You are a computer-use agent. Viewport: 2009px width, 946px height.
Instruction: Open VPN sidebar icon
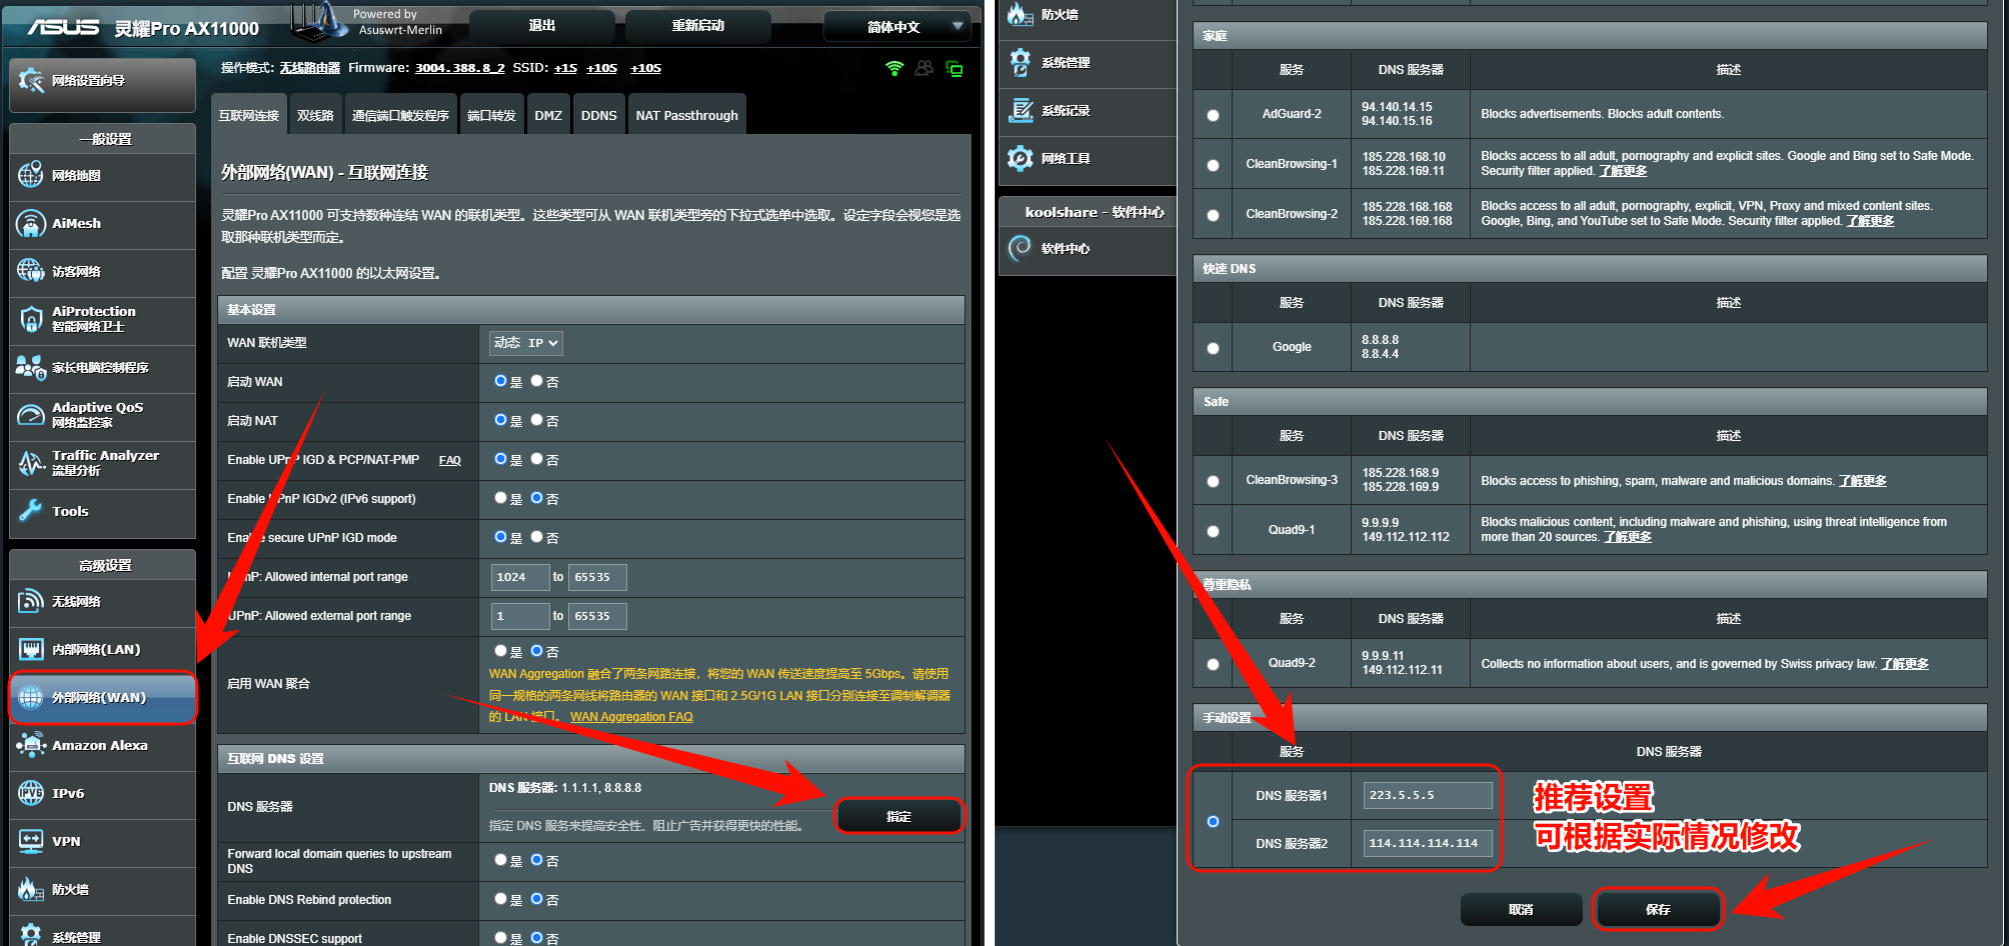click(x=31, y=841)
